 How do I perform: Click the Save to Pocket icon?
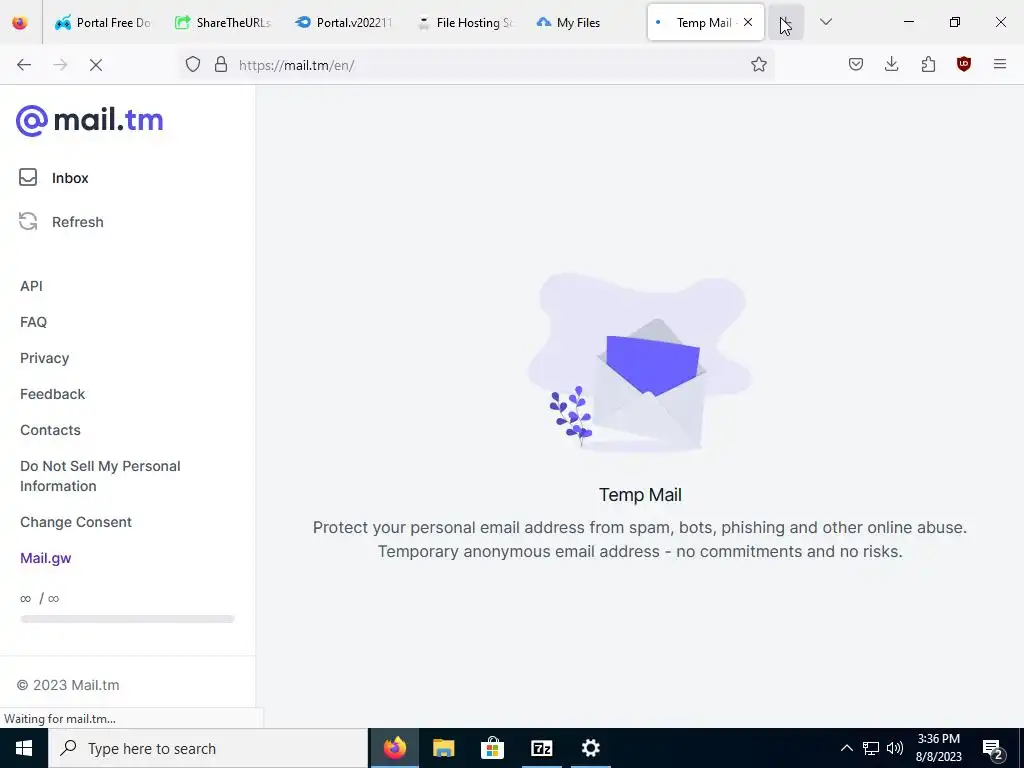(856, 64)
